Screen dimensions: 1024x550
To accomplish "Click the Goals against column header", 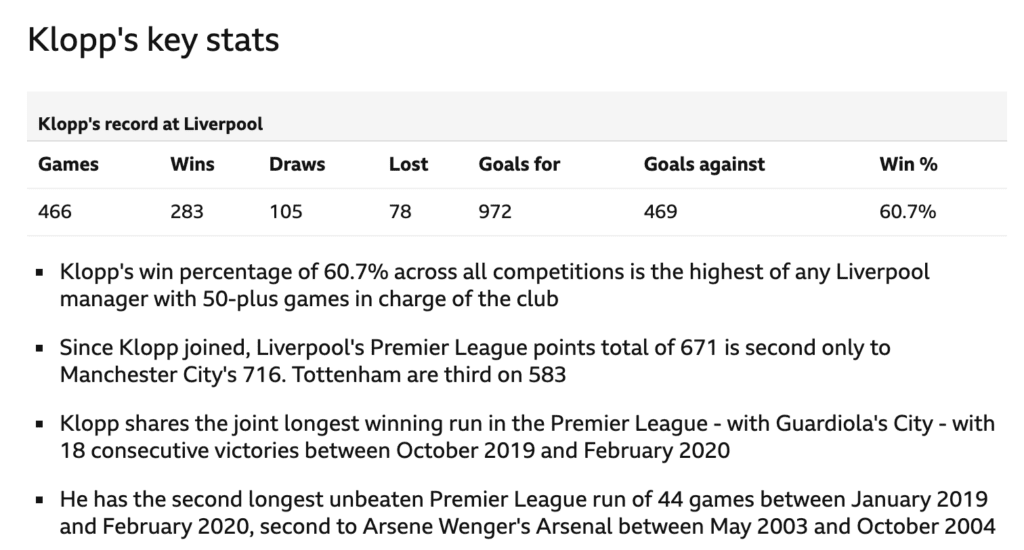I will pyautogui.click(x=704, y=164).
